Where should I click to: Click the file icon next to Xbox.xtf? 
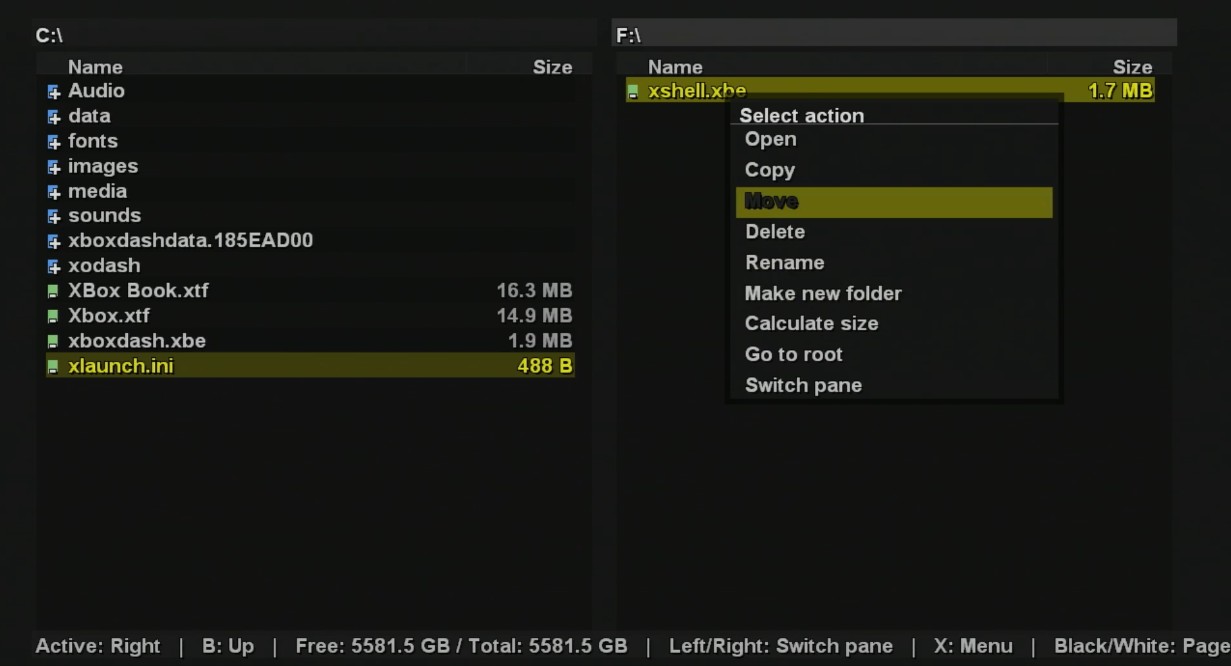(54, 317)
